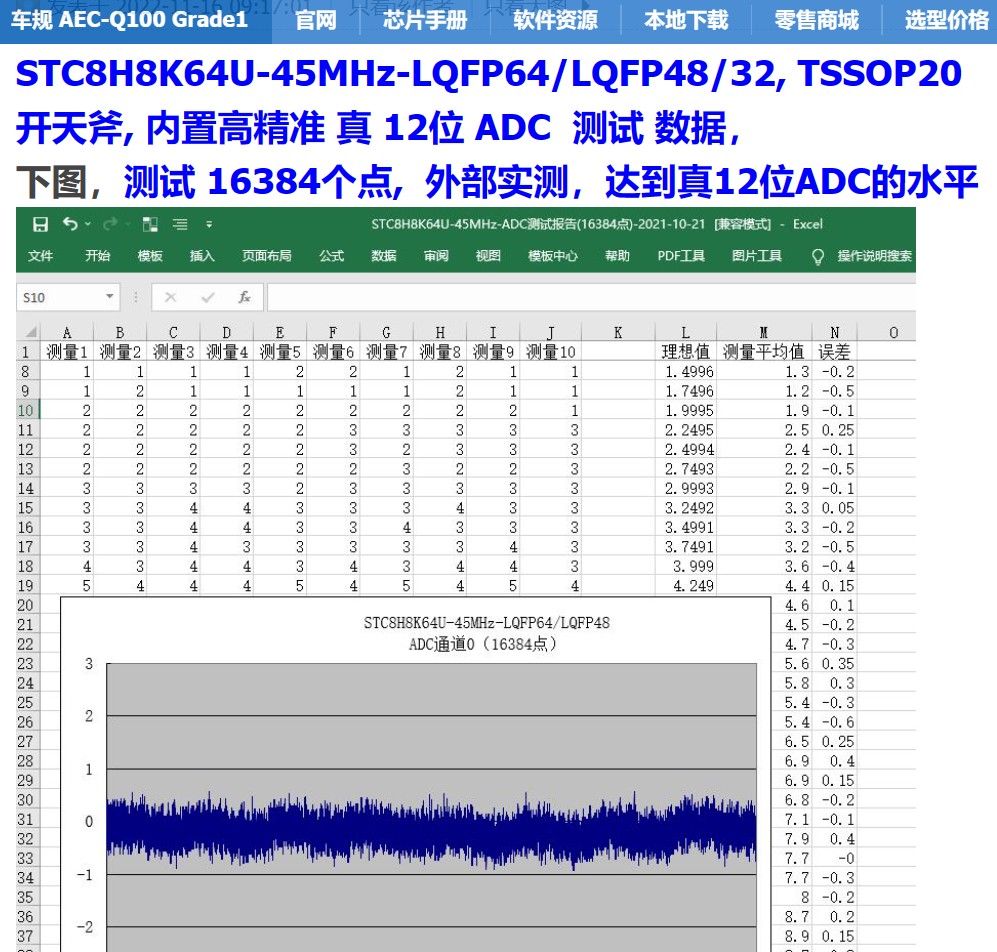Select column header A
Viewport: 997px width, 952px height.
(x=67, y=333)
